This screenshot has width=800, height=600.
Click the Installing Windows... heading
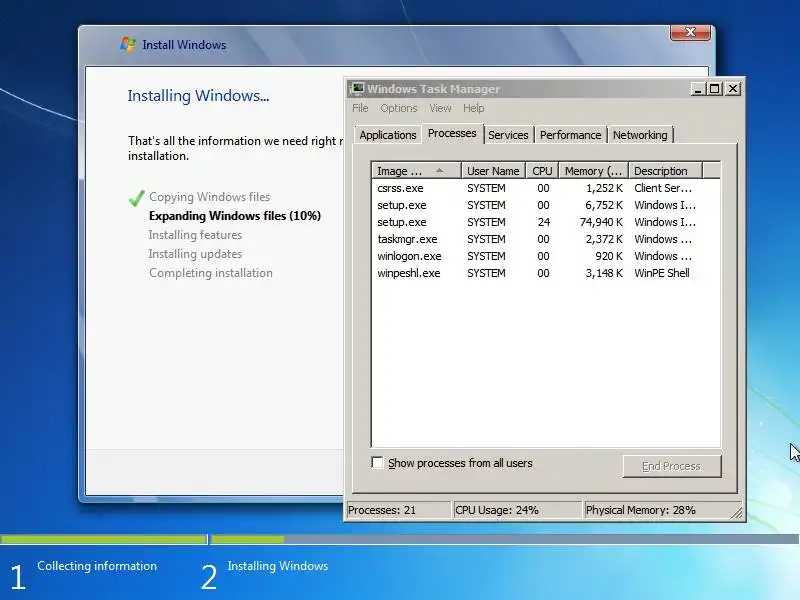[198, 95]
